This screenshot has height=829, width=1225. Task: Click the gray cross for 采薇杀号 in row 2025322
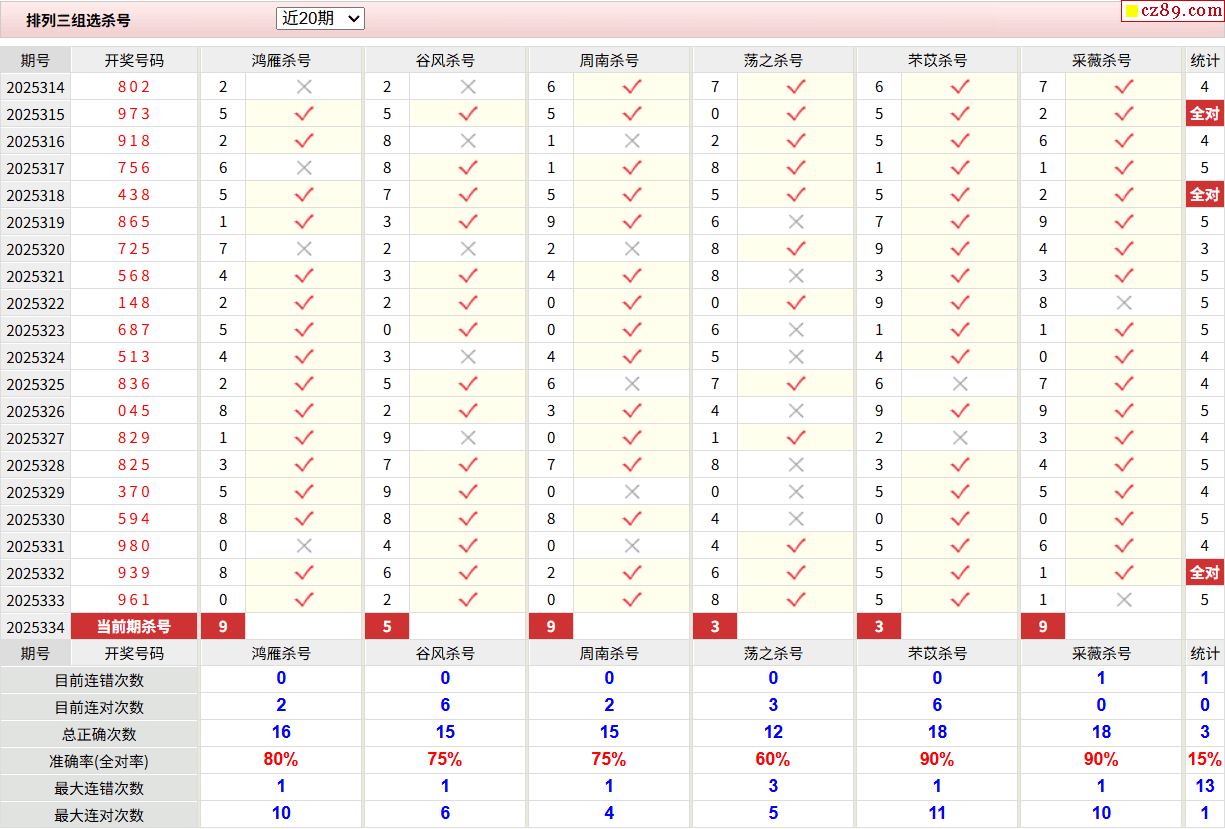pos(1124,303)
